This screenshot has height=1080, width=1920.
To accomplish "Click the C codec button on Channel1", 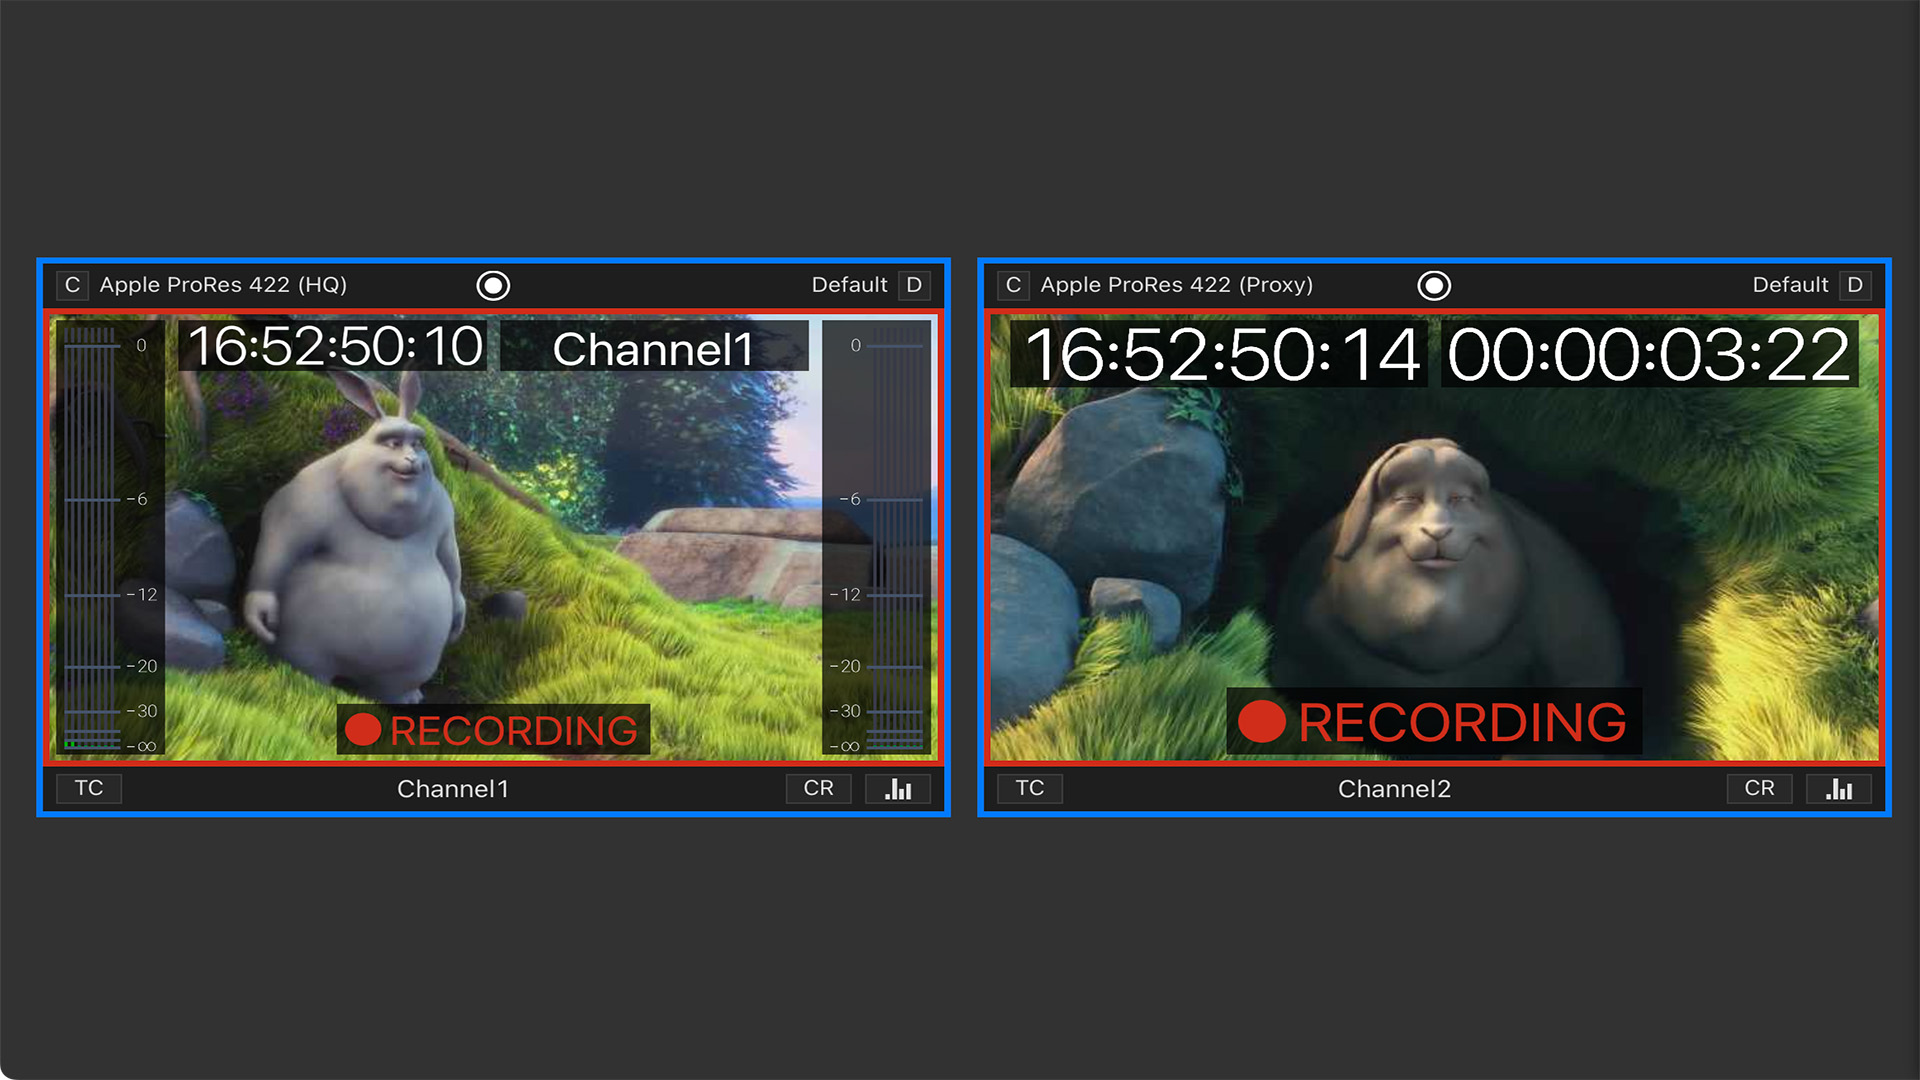I will [x=72, y=285].
